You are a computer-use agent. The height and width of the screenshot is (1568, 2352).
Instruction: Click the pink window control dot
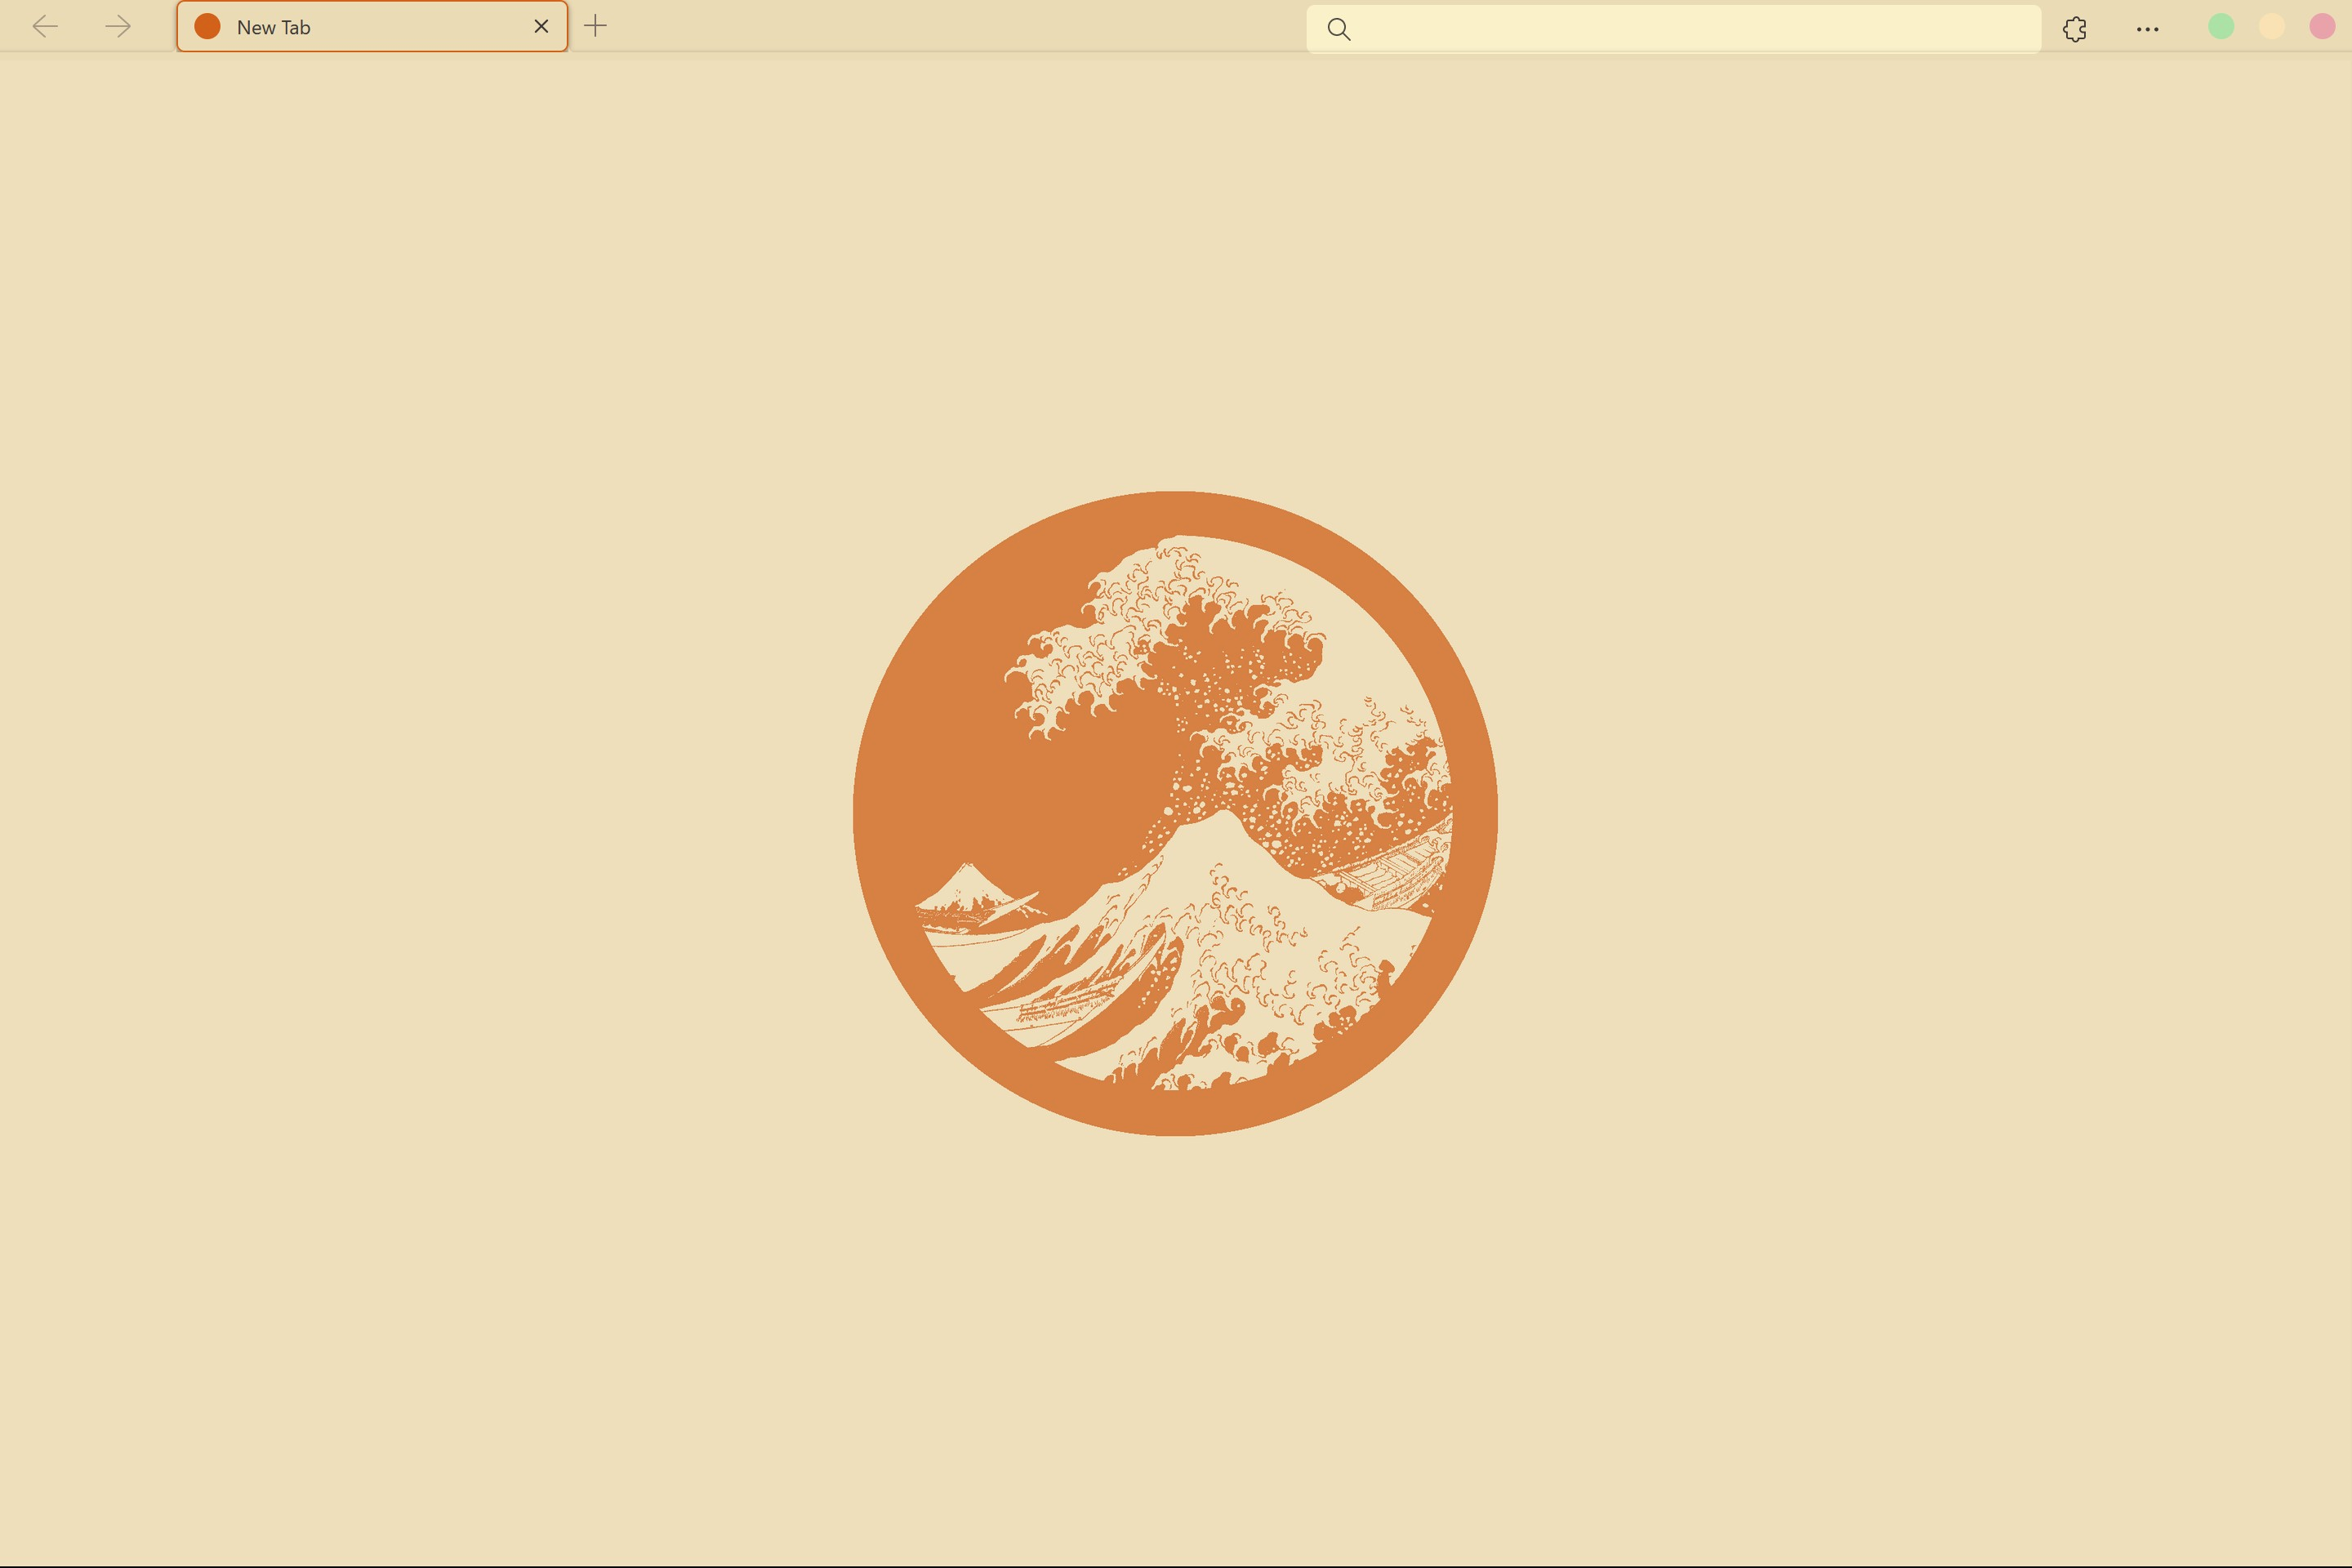[2322, 27]
